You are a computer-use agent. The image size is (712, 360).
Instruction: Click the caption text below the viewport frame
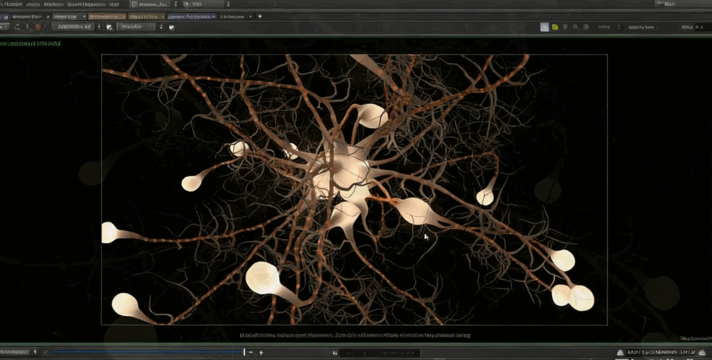(x=355, y=335)
